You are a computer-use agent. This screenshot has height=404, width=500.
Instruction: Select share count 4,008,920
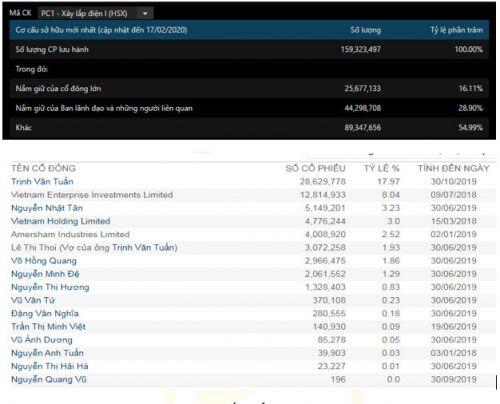[x=325, y=234]
